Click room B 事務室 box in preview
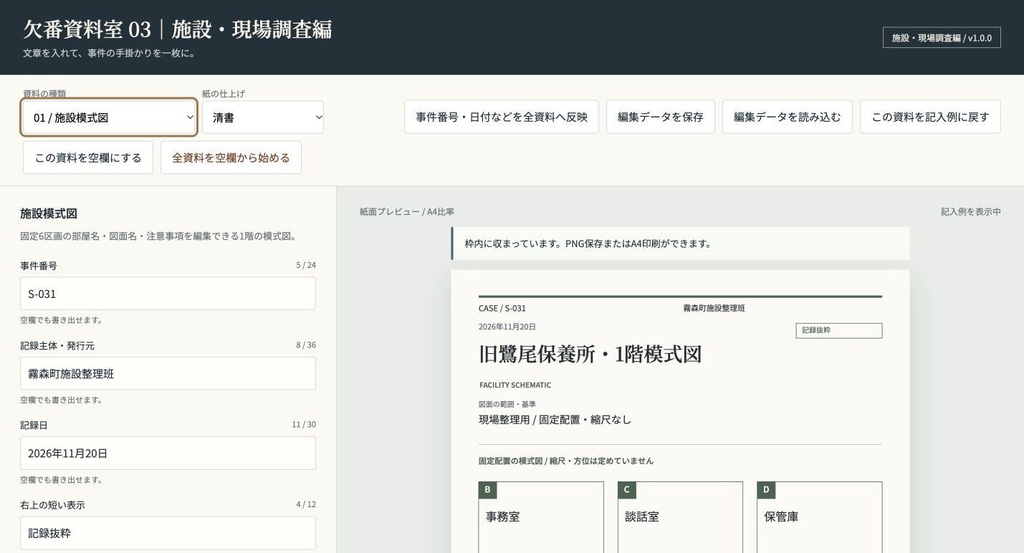Image resolution: width=1024 pixels, height=553 pixels. (x=541, y=517)
